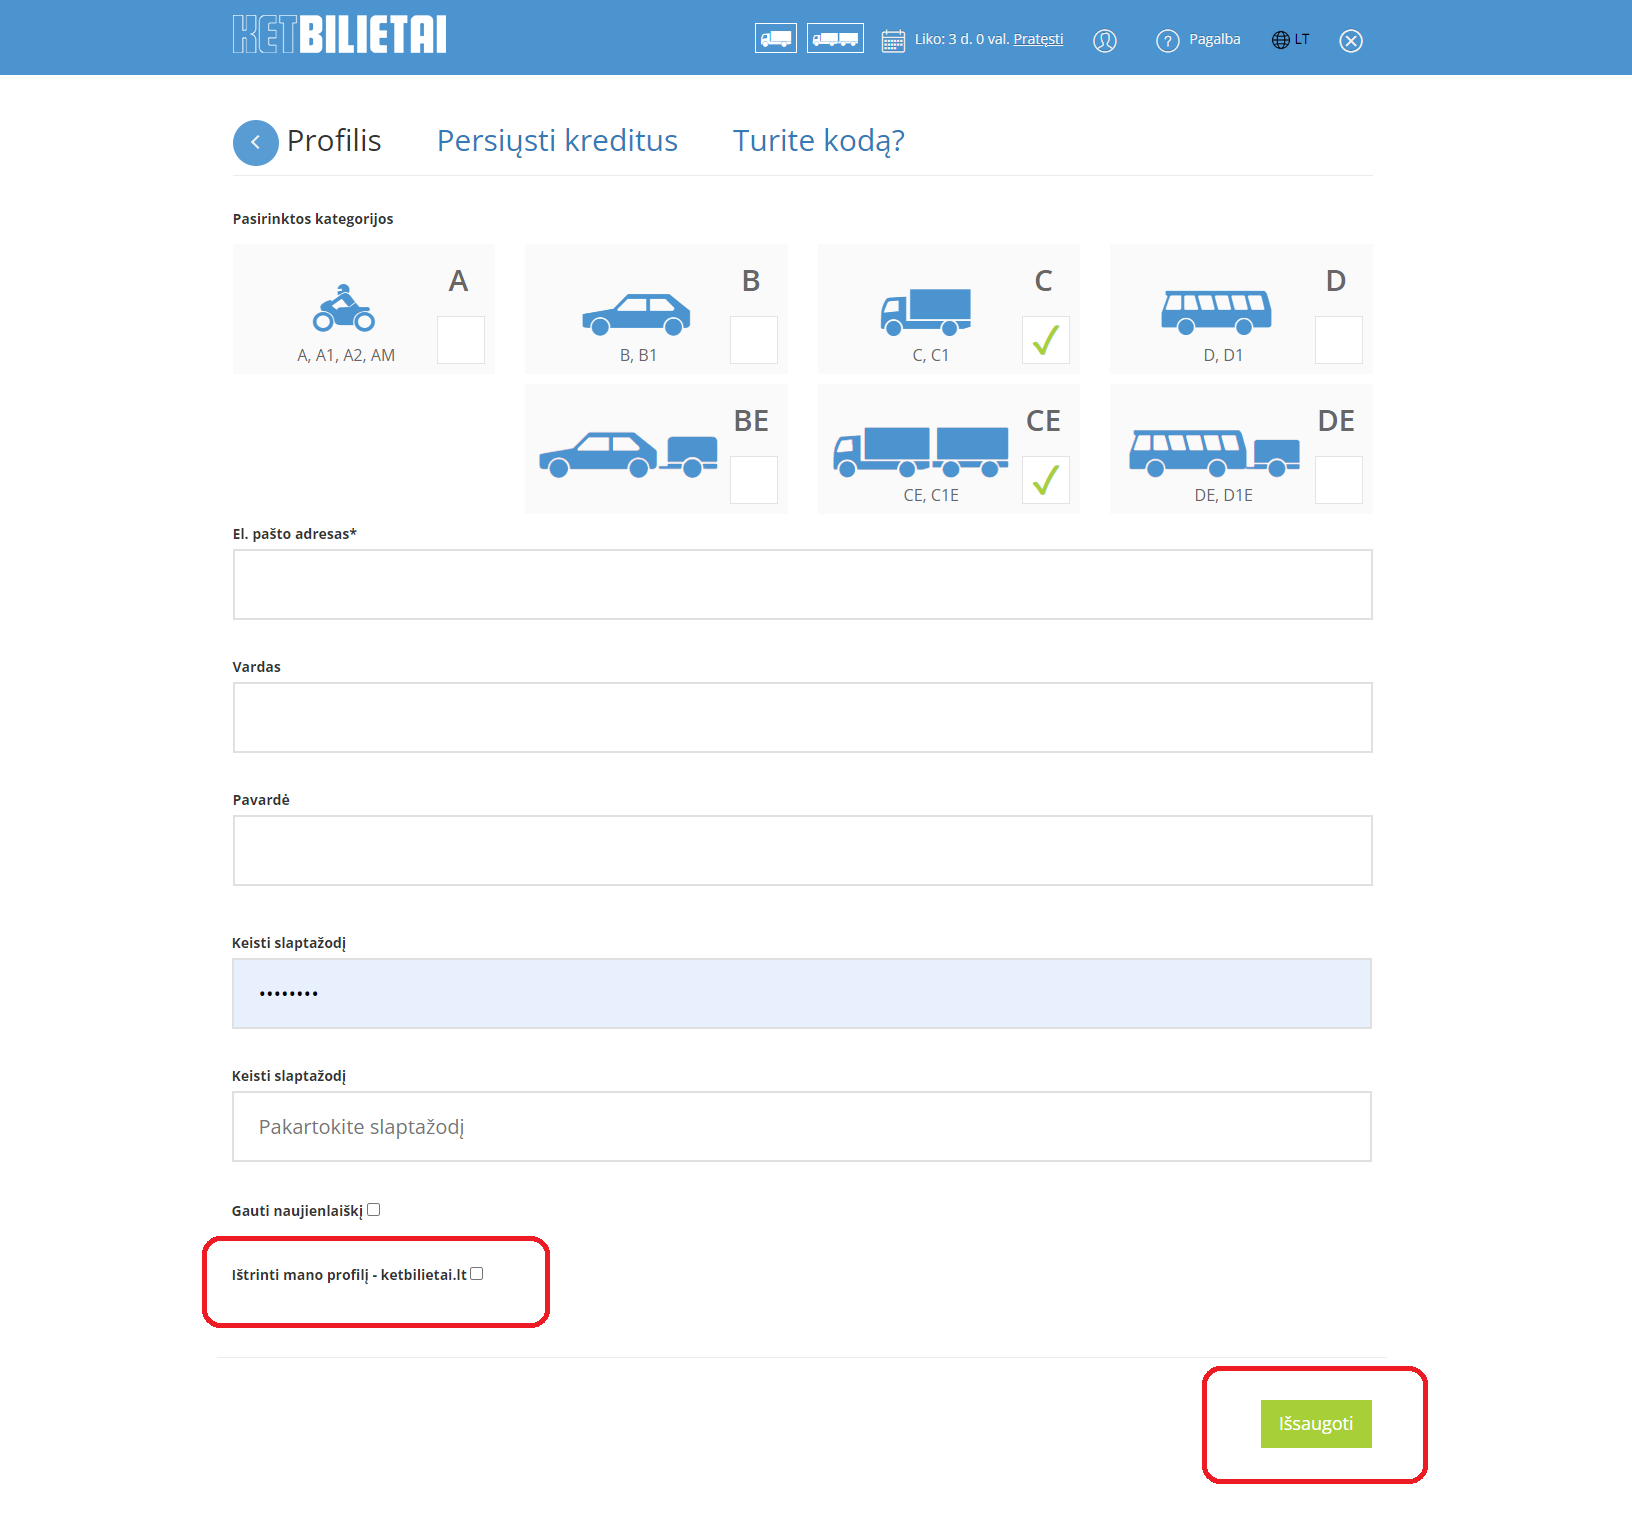Click the single truck icon in header
This screenshot has height=1518, width=1632.
(775, 39)
